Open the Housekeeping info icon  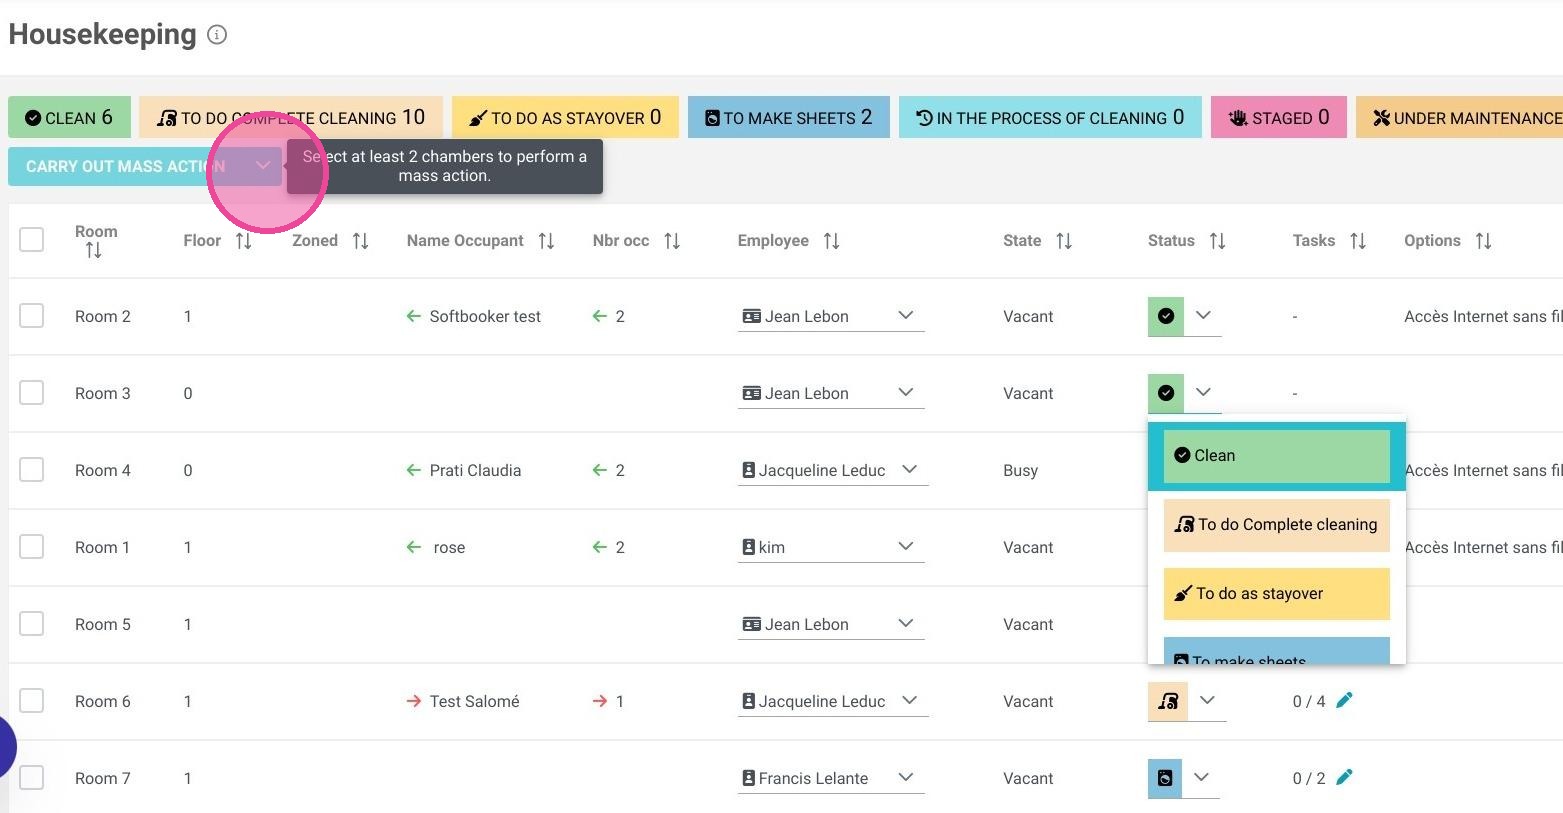coord(217,35)
